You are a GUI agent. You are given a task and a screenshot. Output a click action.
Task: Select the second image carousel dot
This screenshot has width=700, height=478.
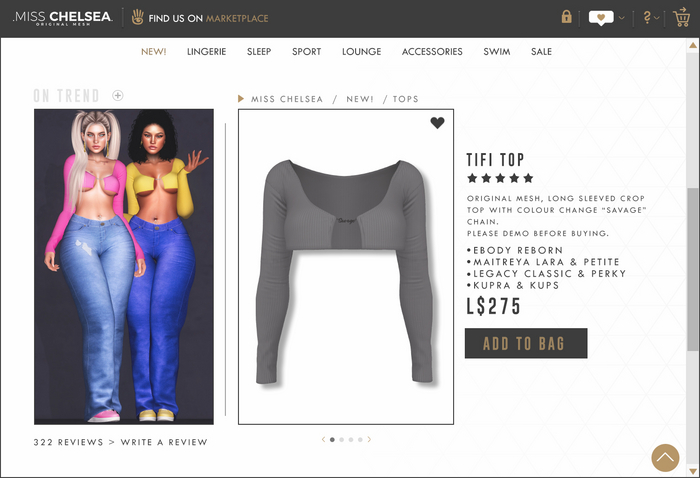point(342,440)
